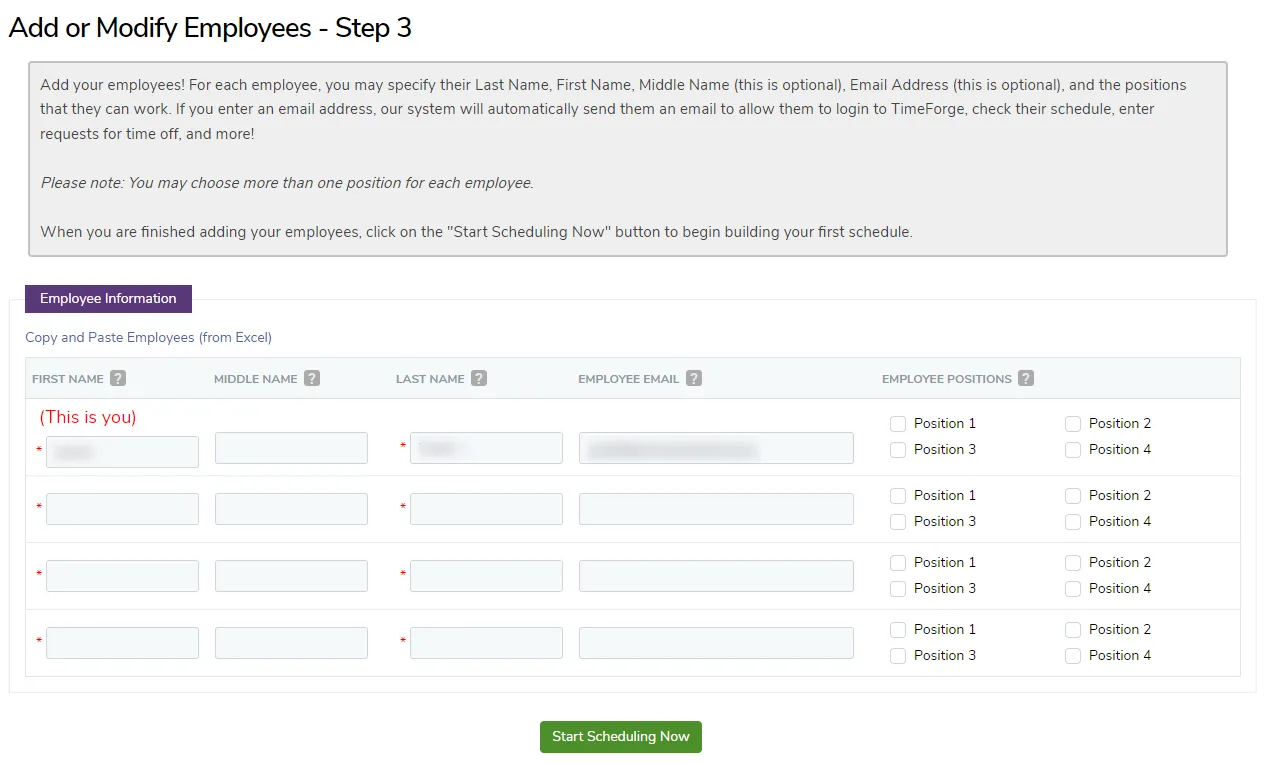Image resolution: width=1265 pixels, height=765 pixels.
Task: Check Position 4 in the fourth employee row
Action: 1073,656
